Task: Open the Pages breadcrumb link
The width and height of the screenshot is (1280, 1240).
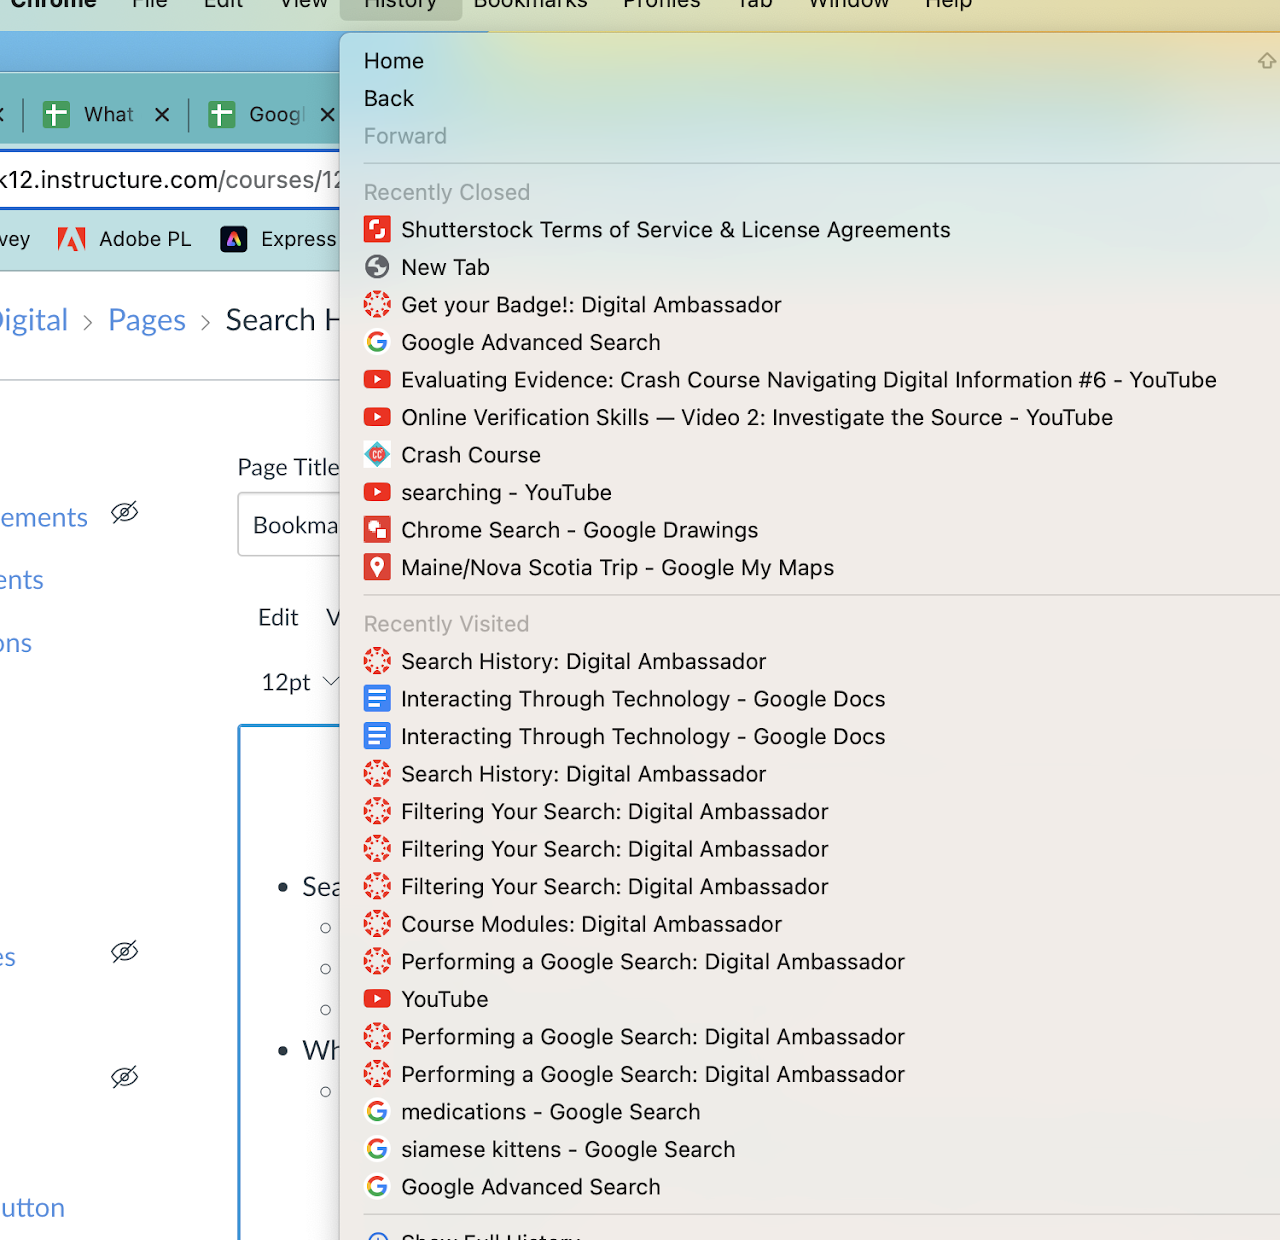Action: 147,320
